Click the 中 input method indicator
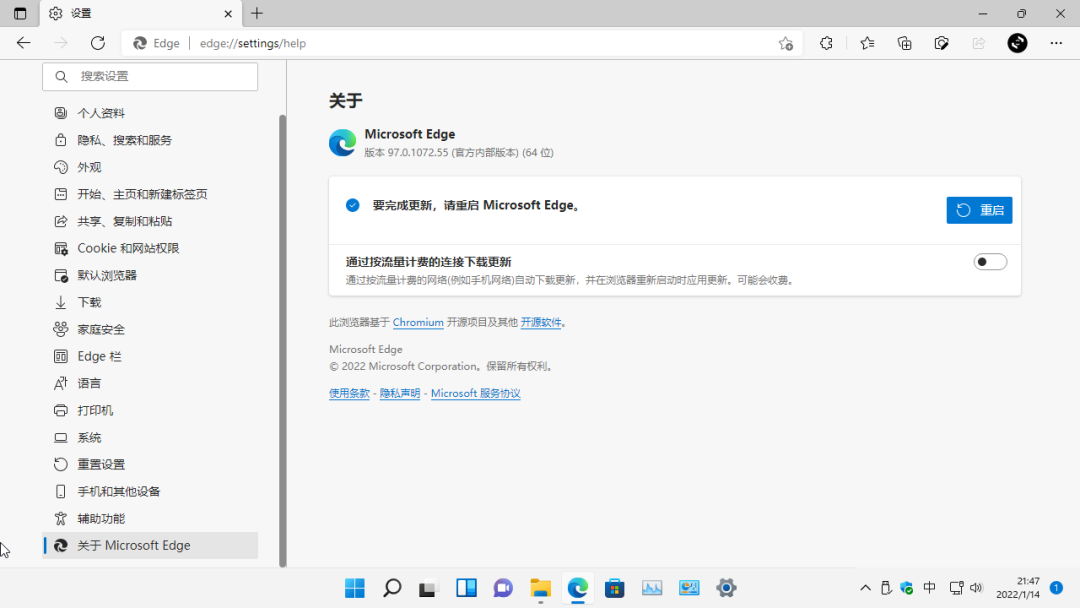The width and height of the screenshot is (1080, 608). [x=929, y=588]
